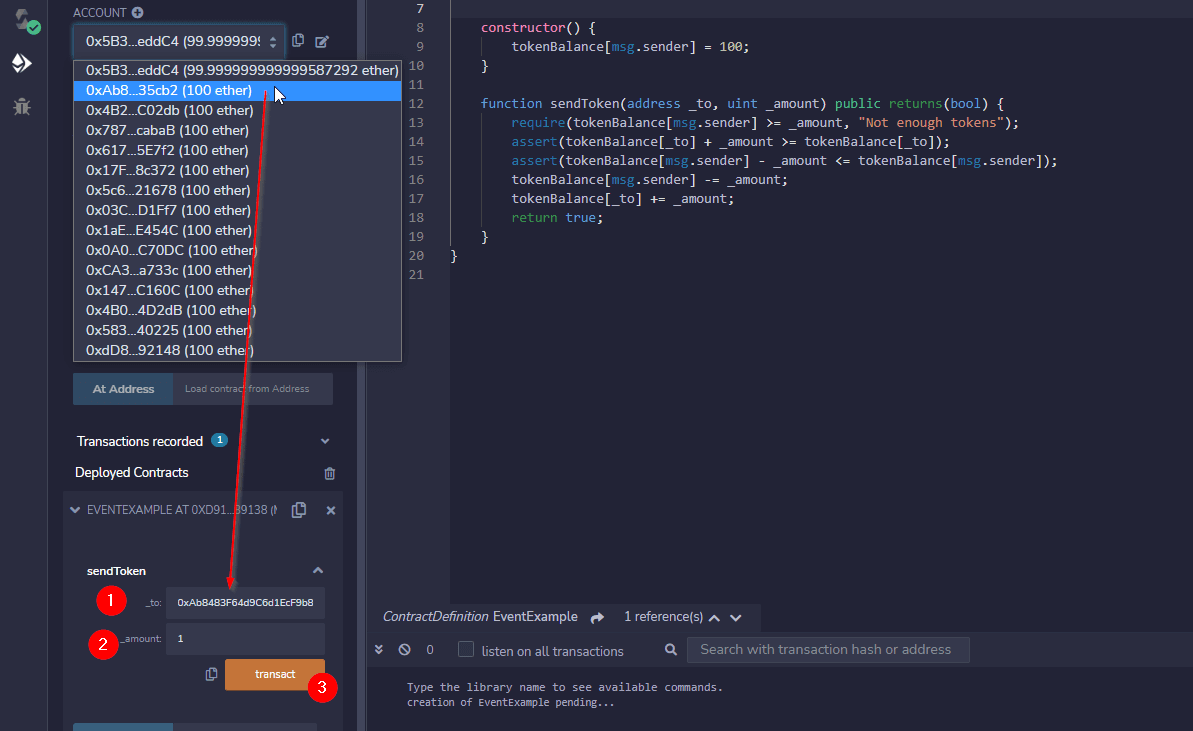Click line number 12 in the editor gutter
The width and height of the screenshot is (1193, 731).
(416, 103)
